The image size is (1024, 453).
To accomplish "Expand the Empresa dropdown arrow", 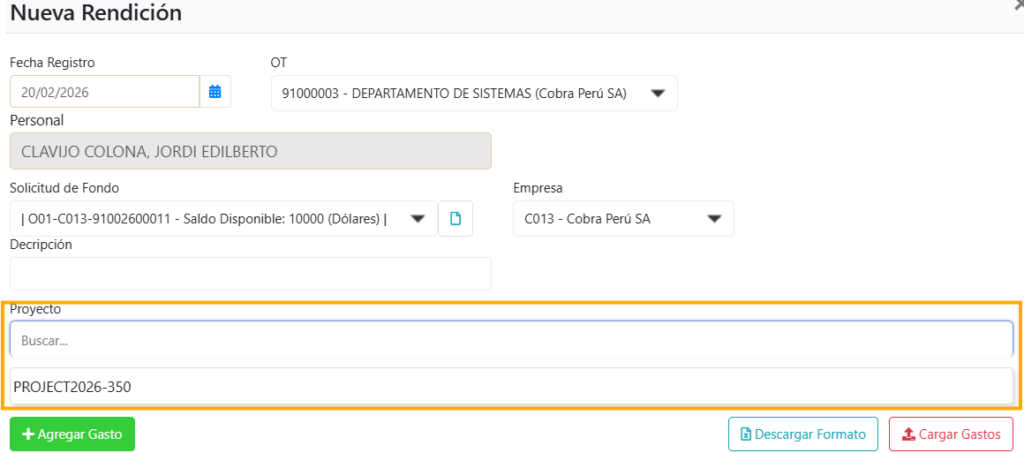I will (x=714, y=219).
